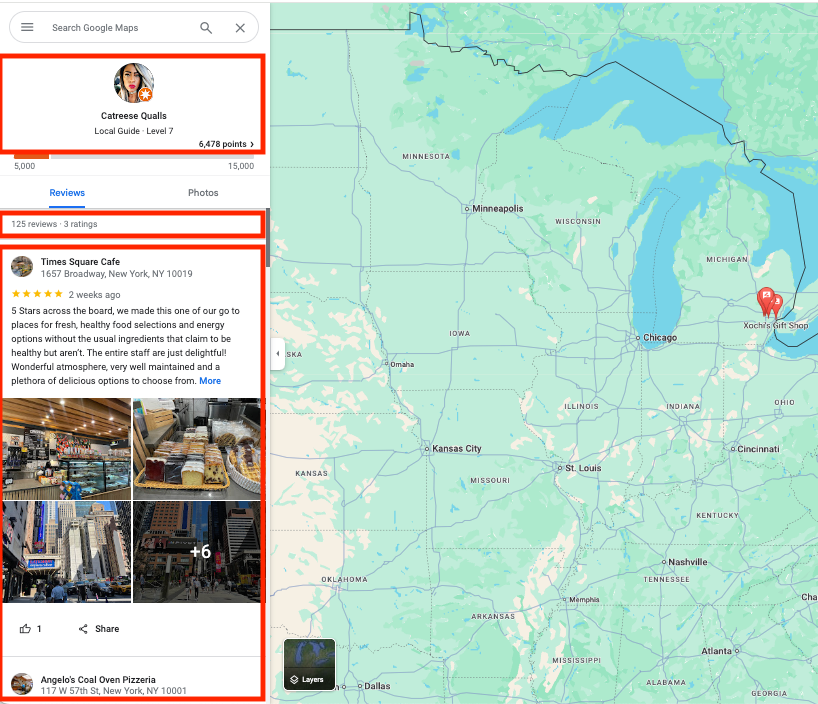Click the St. Louis map label
The image size is (818, 704).
[x=583, y=468]
